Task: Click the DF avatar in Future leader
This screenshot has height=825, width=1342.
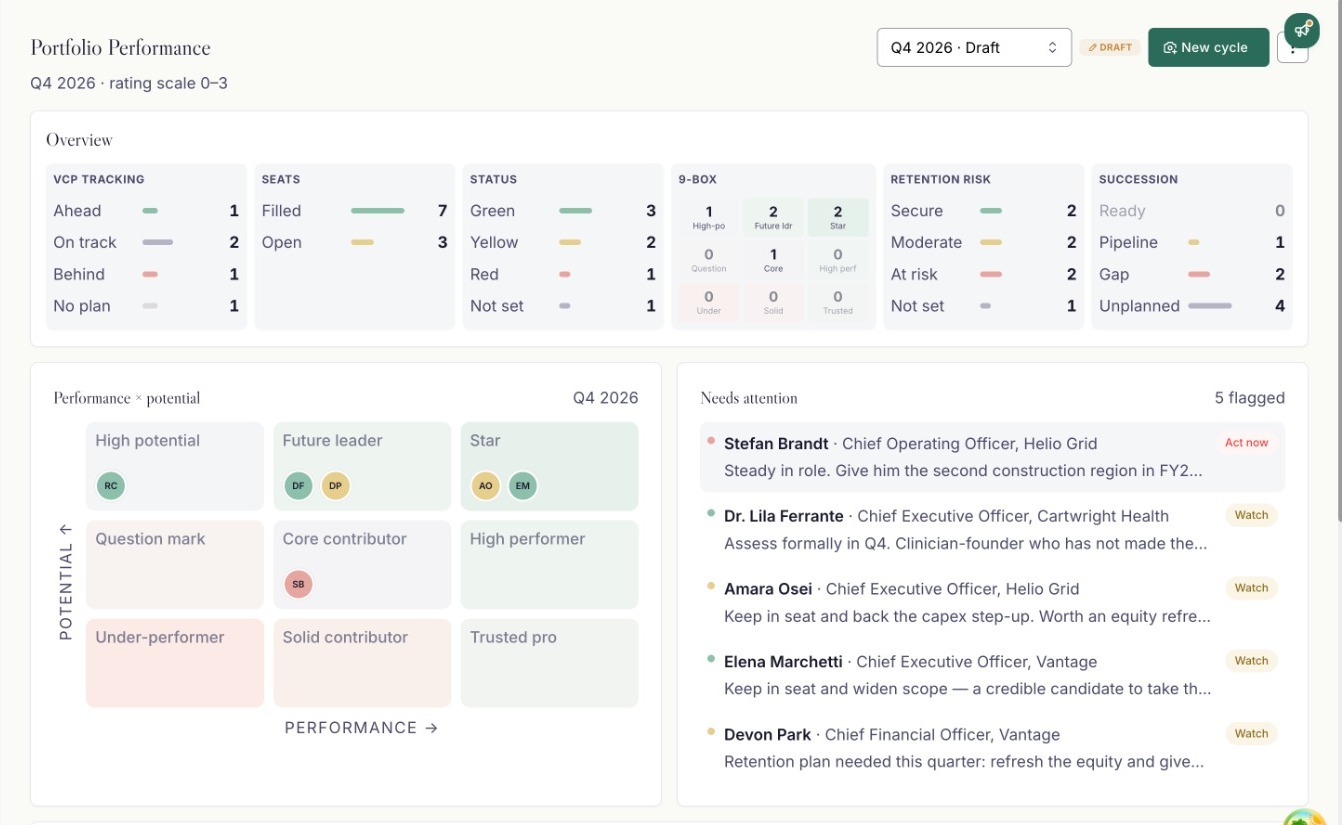Action: point(298,486)
